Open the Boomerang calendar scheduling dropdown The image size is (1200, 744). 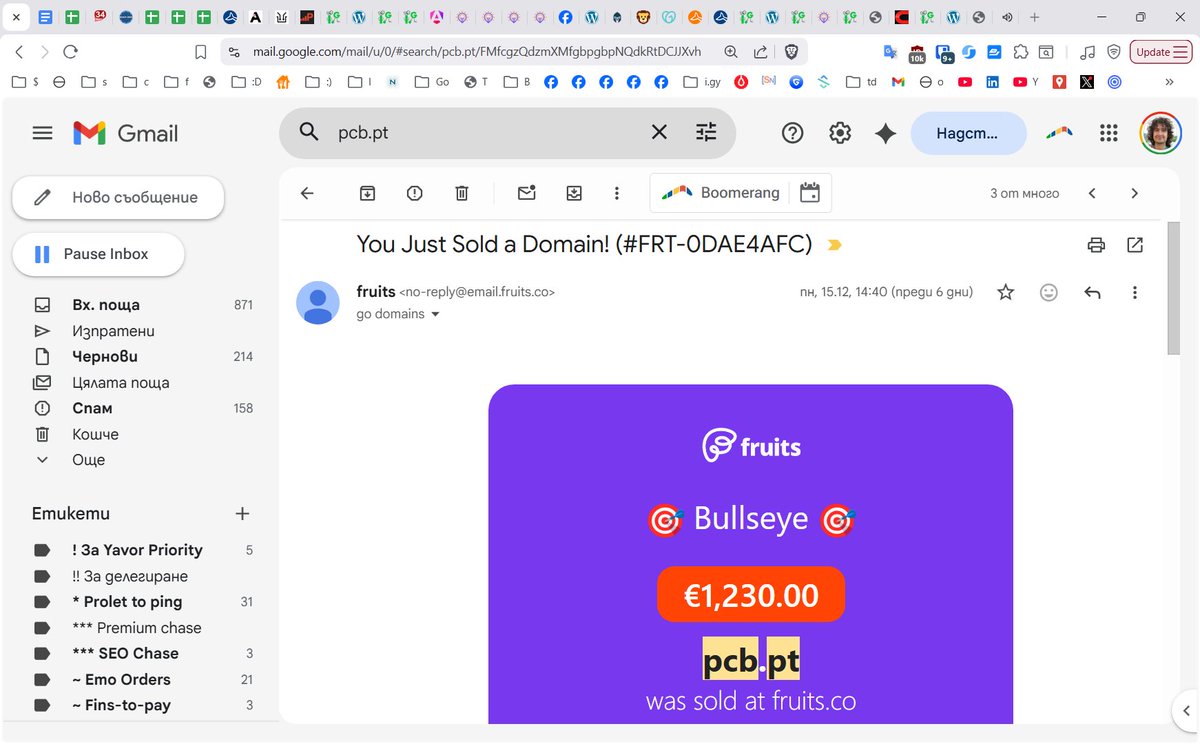[x=808, y=192]
